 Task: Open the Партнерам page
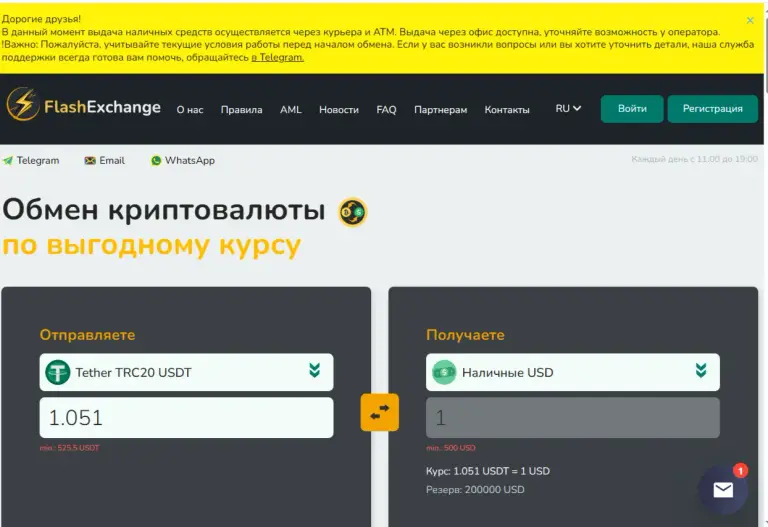point(441,110)
